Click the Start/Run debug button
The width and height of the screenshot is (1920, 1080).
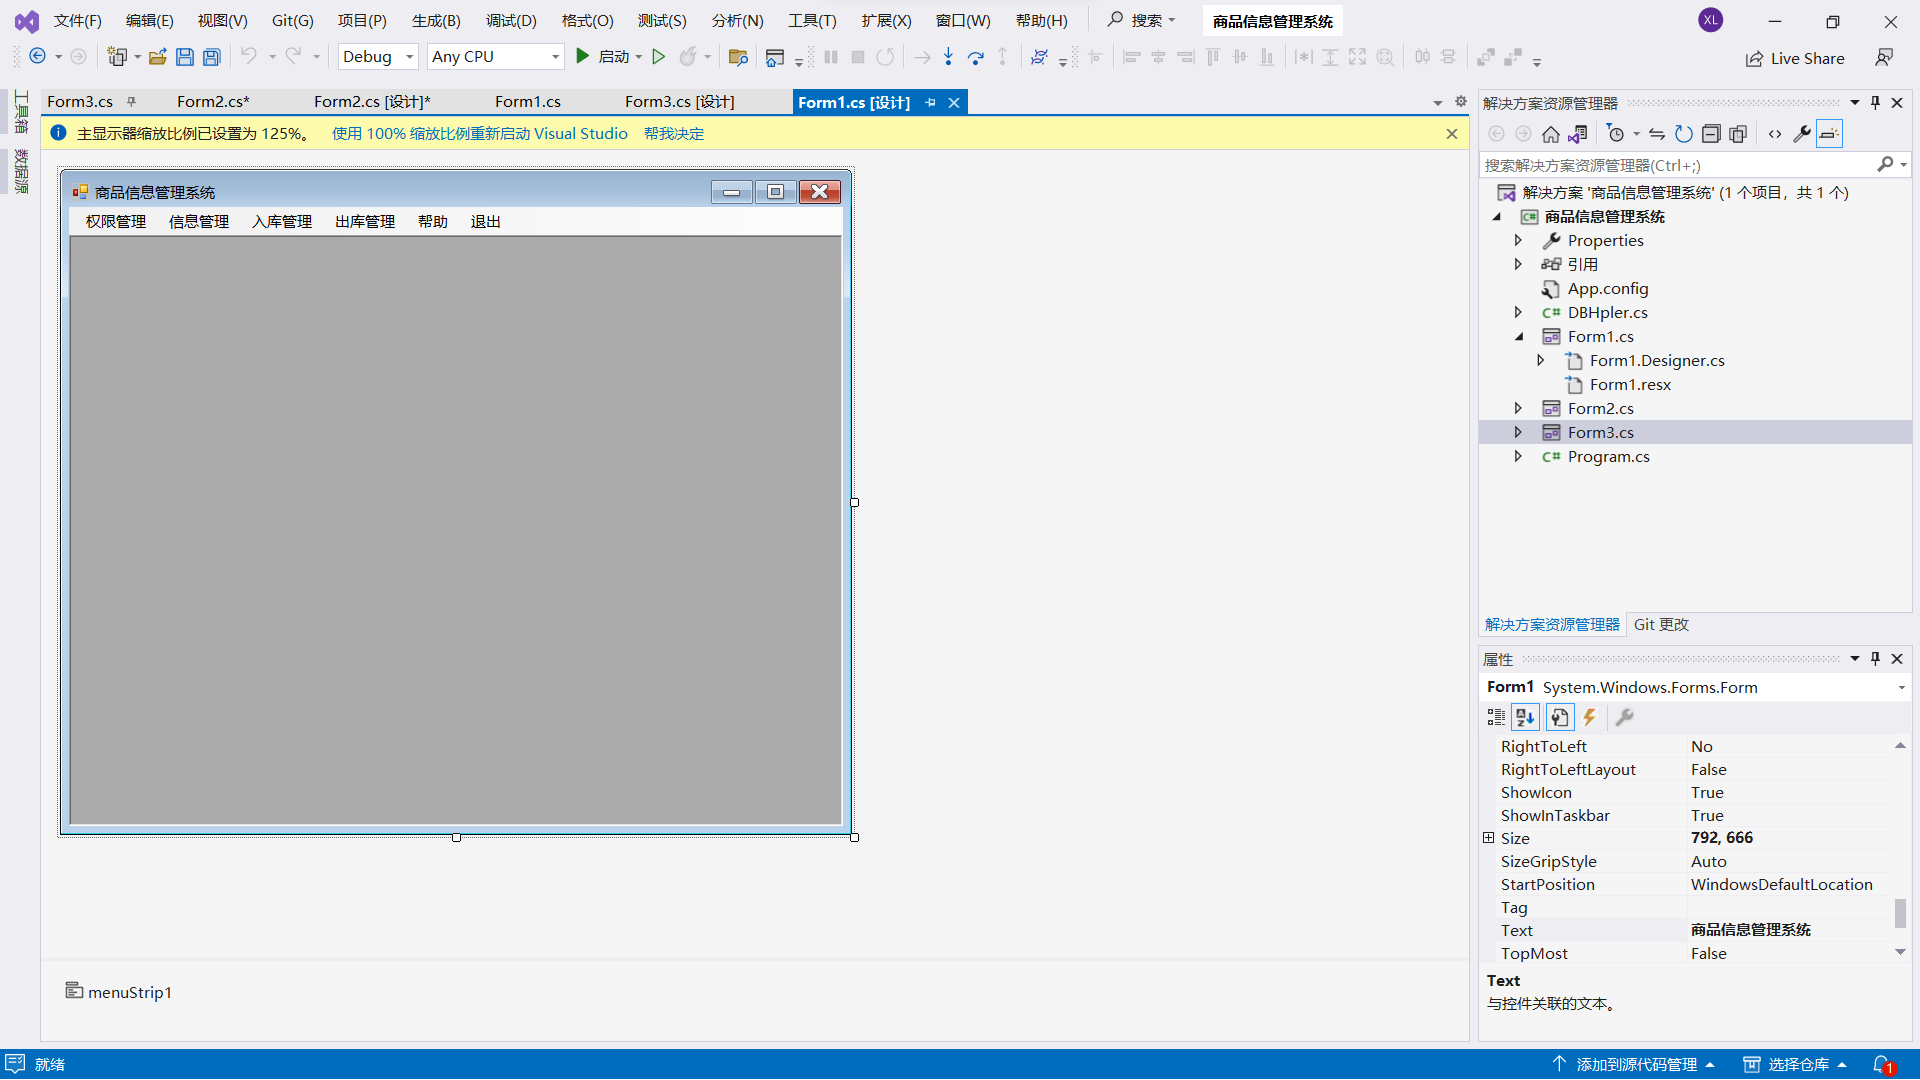[x=582, y=57]
